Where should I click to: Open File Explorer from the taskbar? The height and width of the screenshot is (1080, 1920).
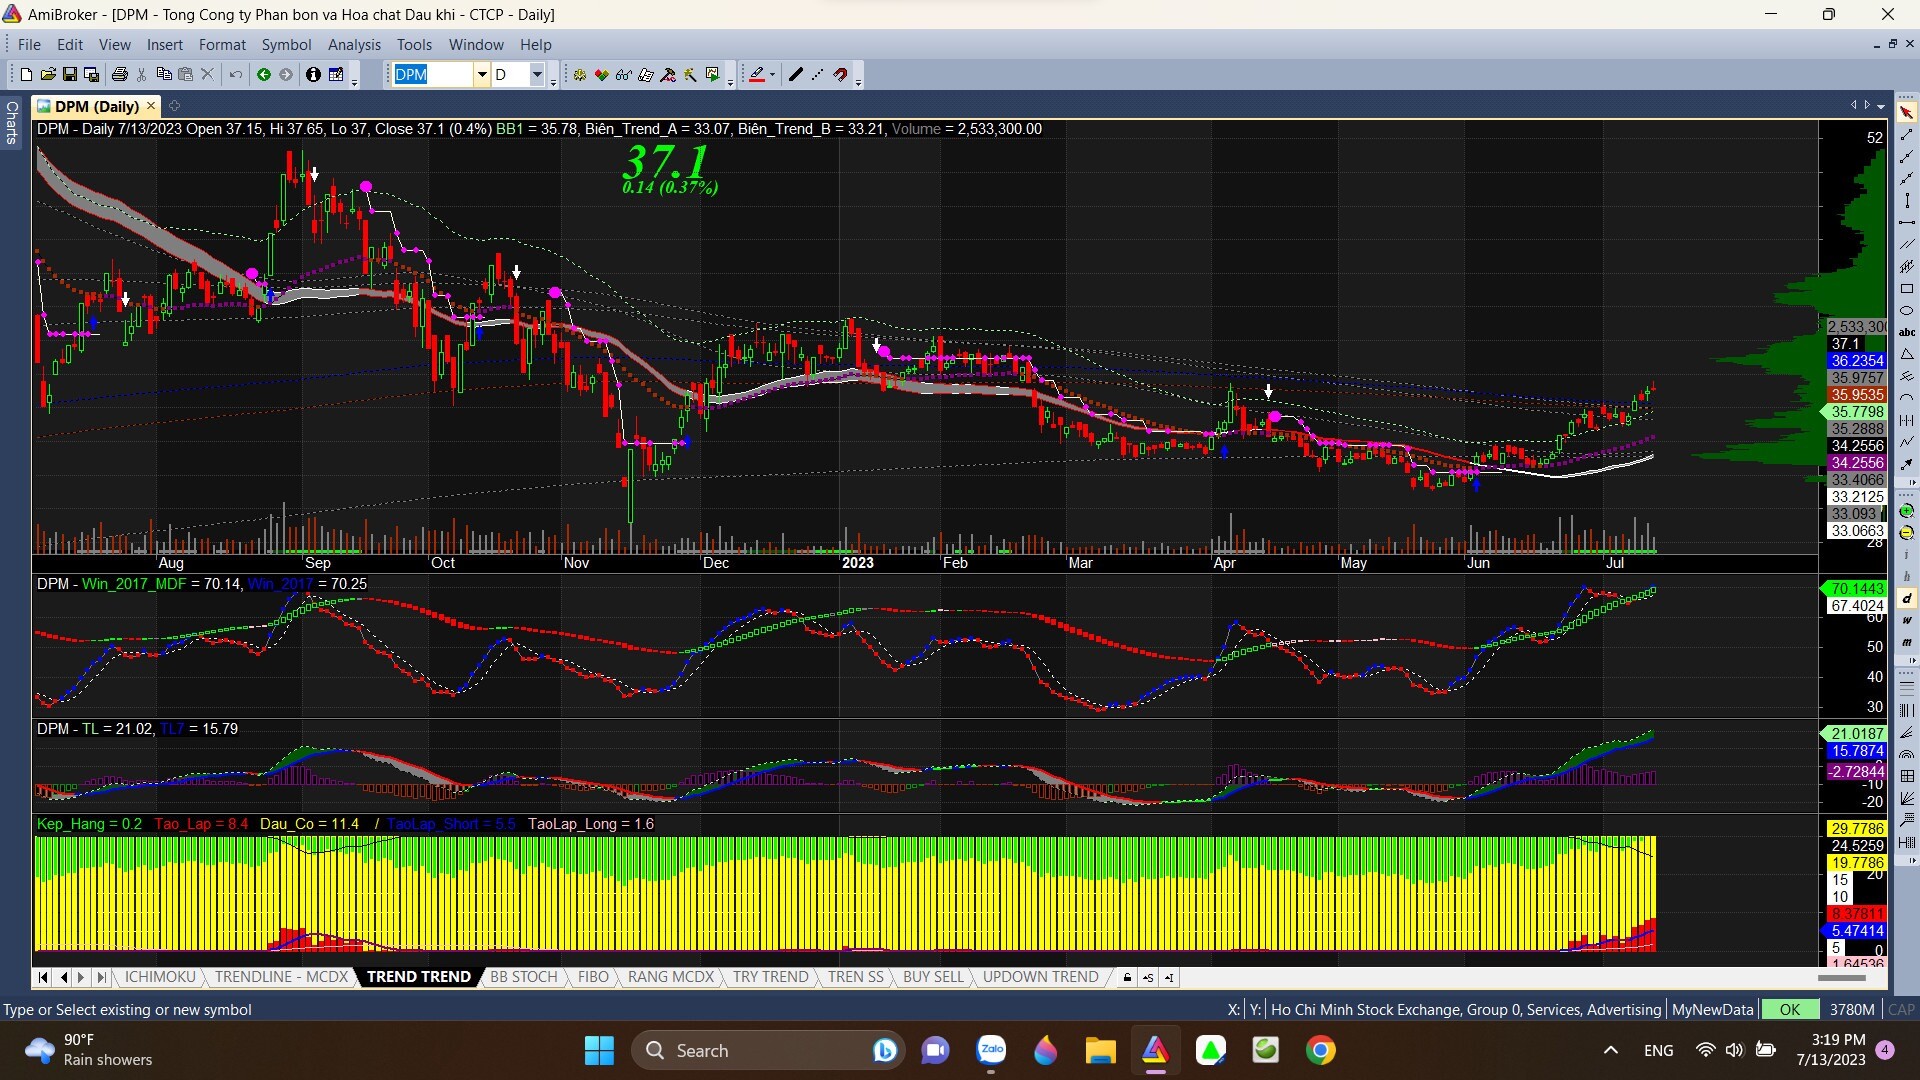(x=1100, y=1050)
